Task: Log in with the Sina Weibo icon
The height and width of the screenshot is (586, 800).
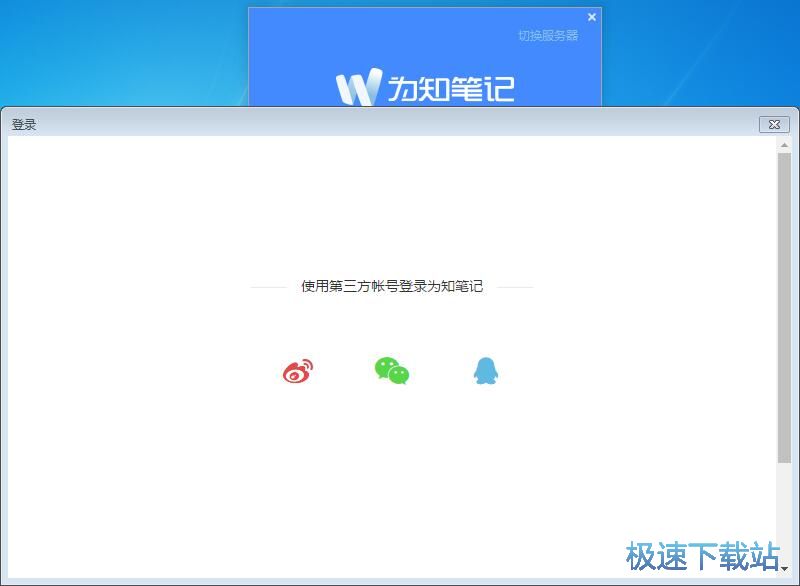Action: [298, 371]
